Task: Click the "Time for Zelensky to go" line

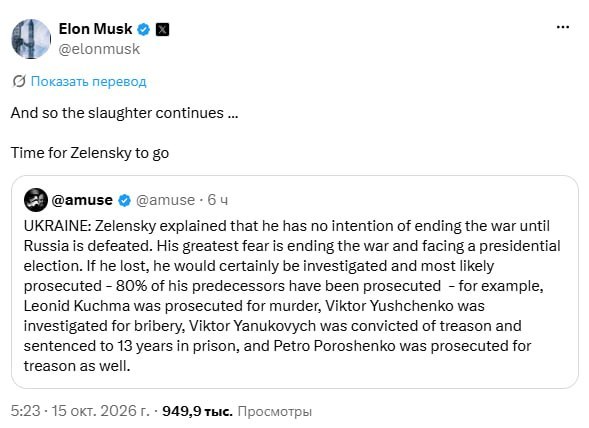Action: tap(90, 153)
